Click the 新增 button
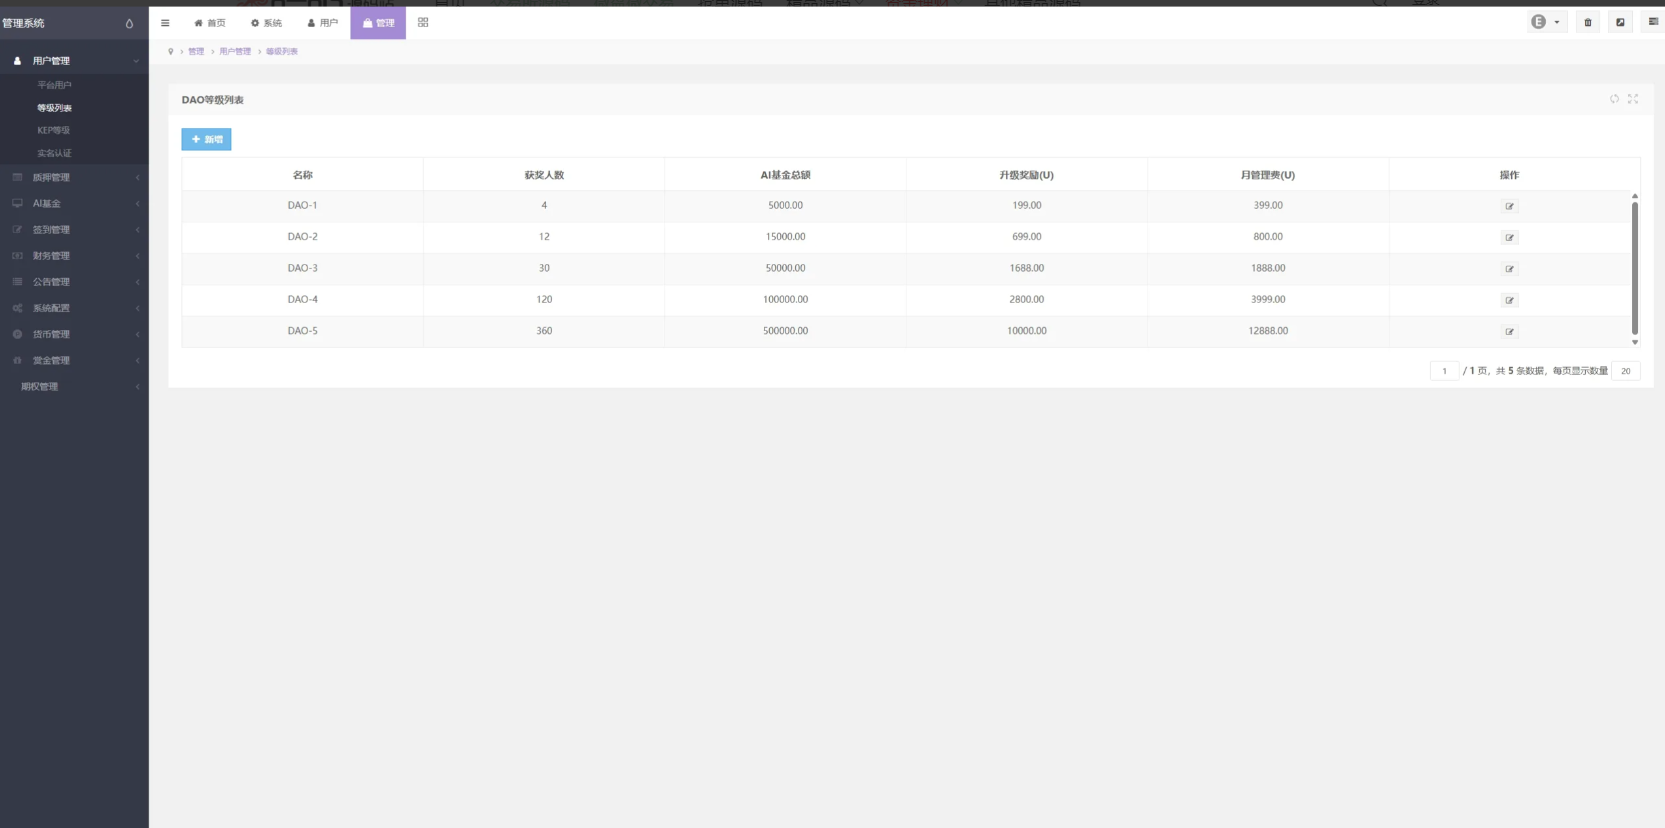 click(x=206, y=139)
